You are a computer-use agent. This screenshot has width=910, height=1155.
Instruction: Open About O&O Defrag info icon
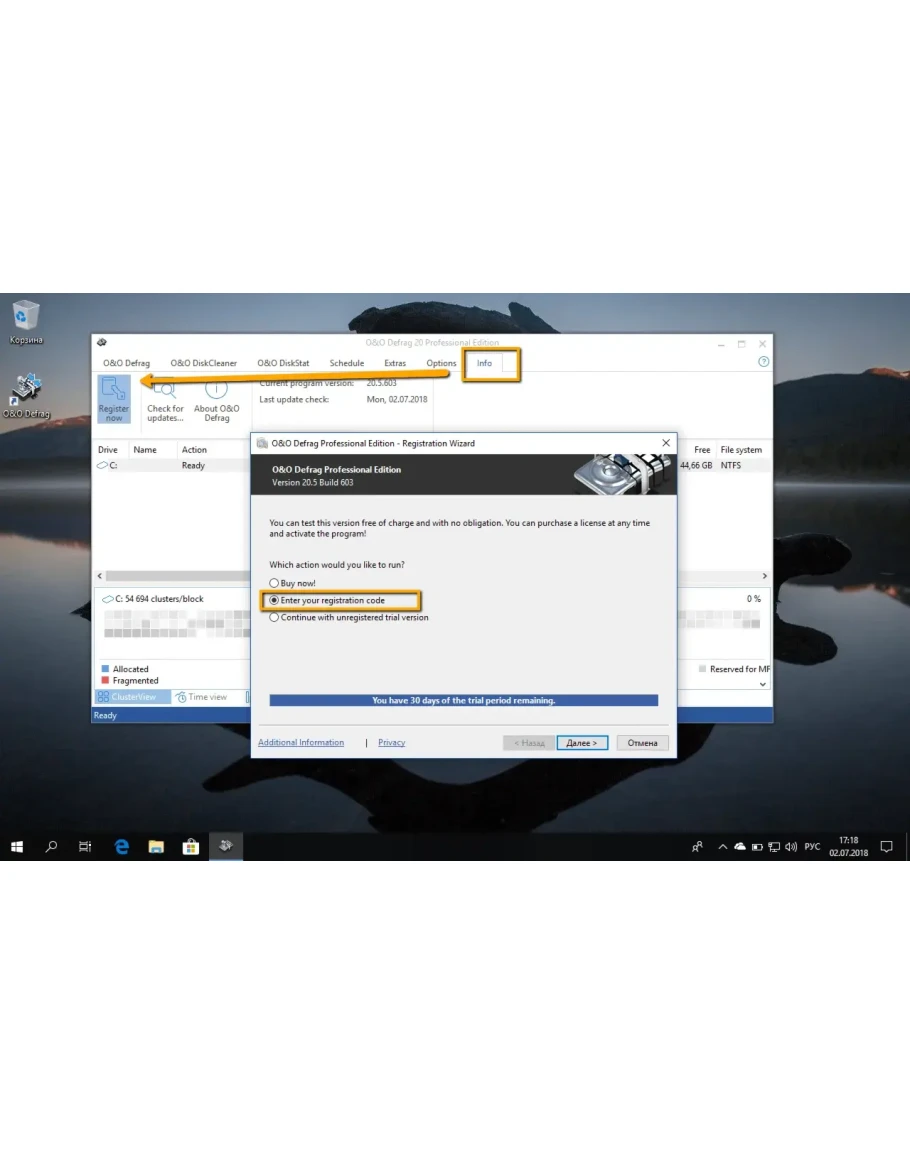pos(217,400)
